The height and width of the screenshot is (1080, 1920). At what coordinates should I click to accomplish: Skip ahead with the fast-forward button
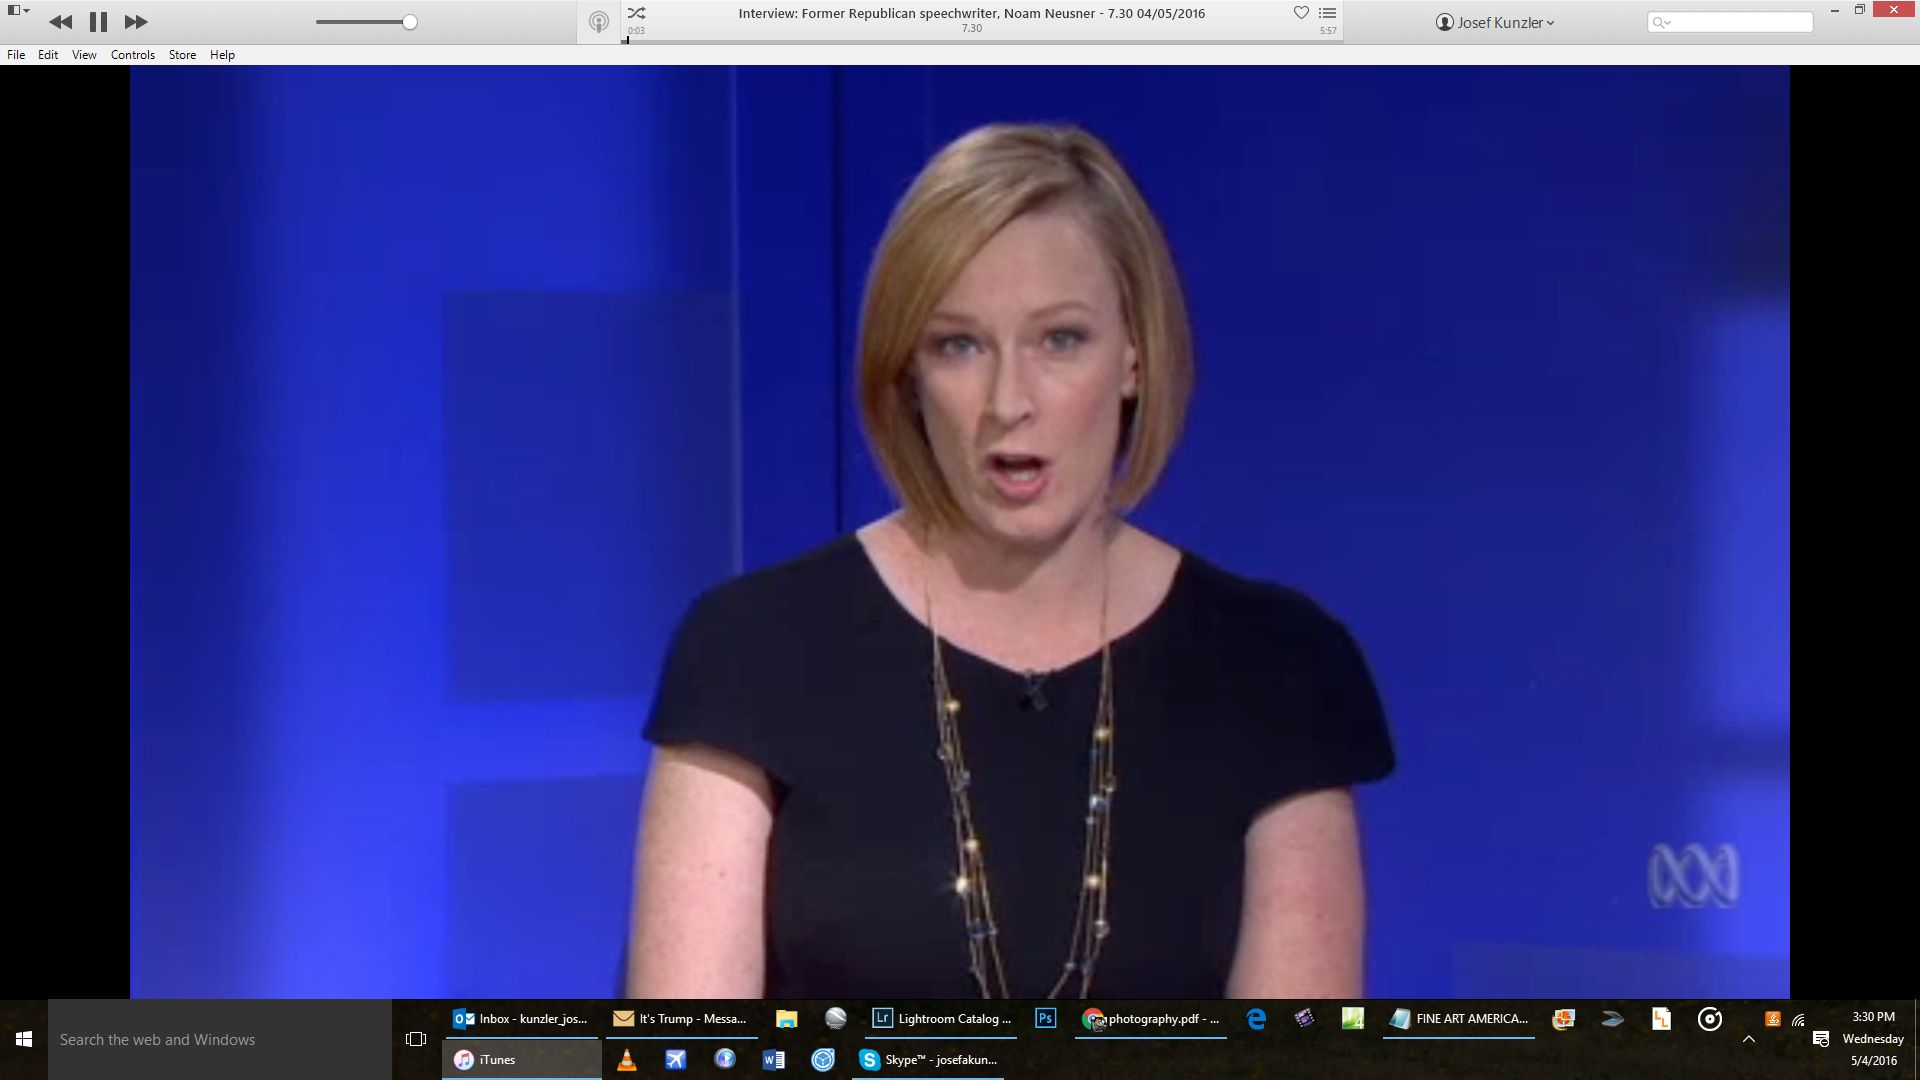135,22
